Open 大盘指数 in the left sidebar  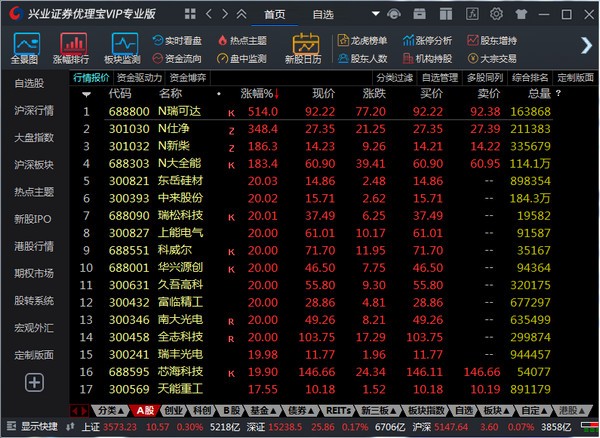point(34,137)
